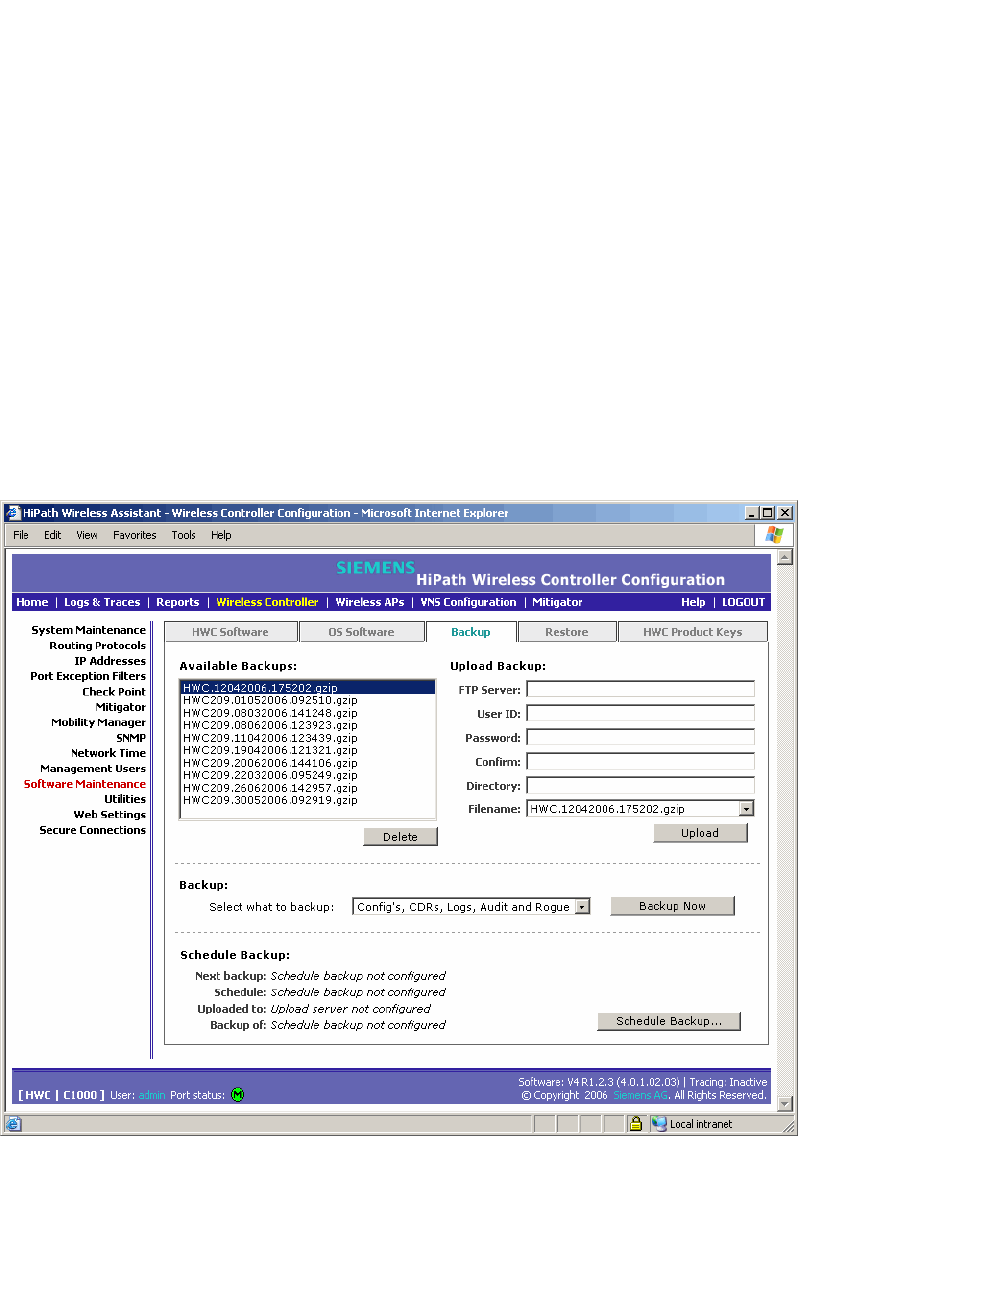Click the Confirm input field

[x=641, y=761]
